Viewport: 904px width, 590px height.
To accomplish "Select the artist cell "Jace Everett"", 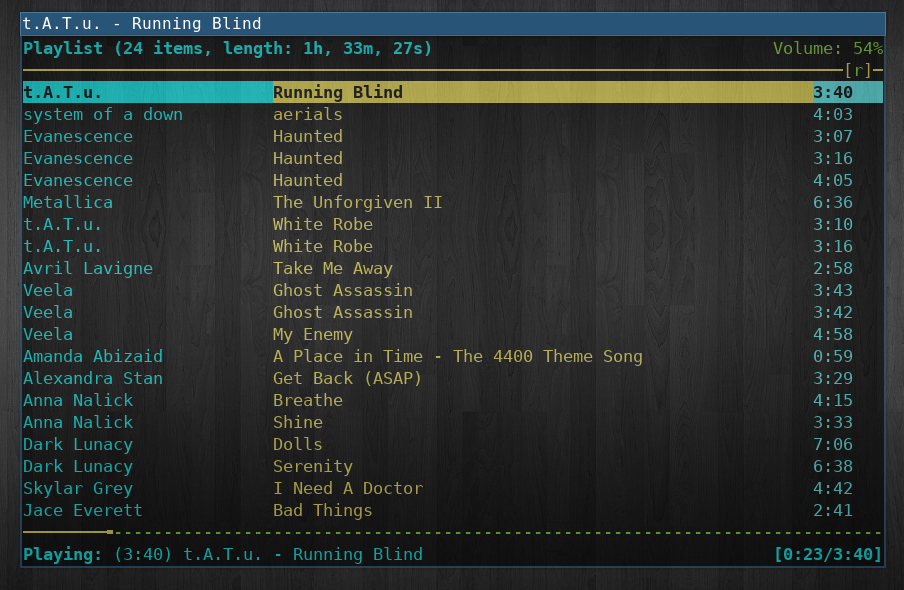I will pyautogui.click(x=83, y=510).
